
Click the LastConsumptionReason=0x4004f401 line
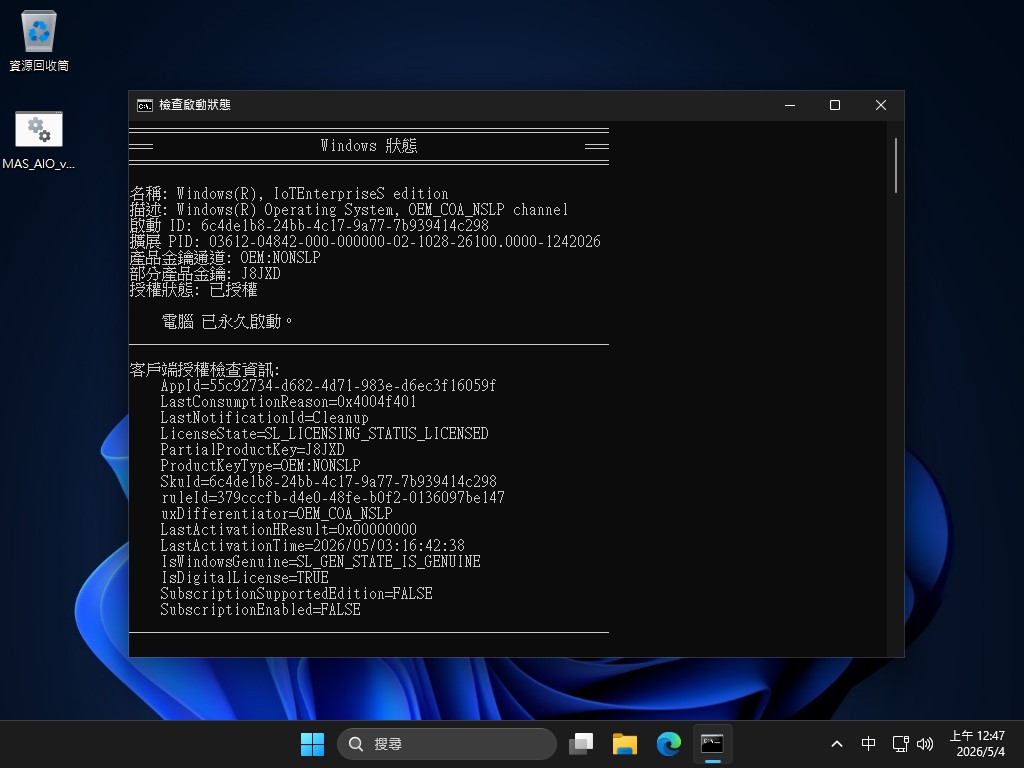click(x=289, y=402)
